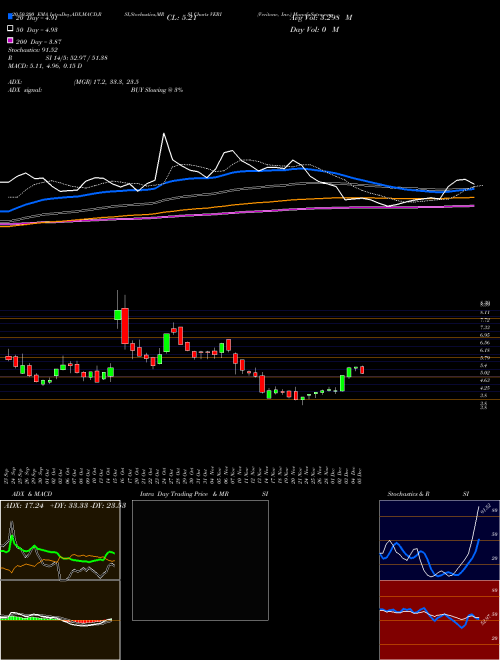Click the magenta 200 Day legend swatch

pyautogui.click(x=10, y=40)
